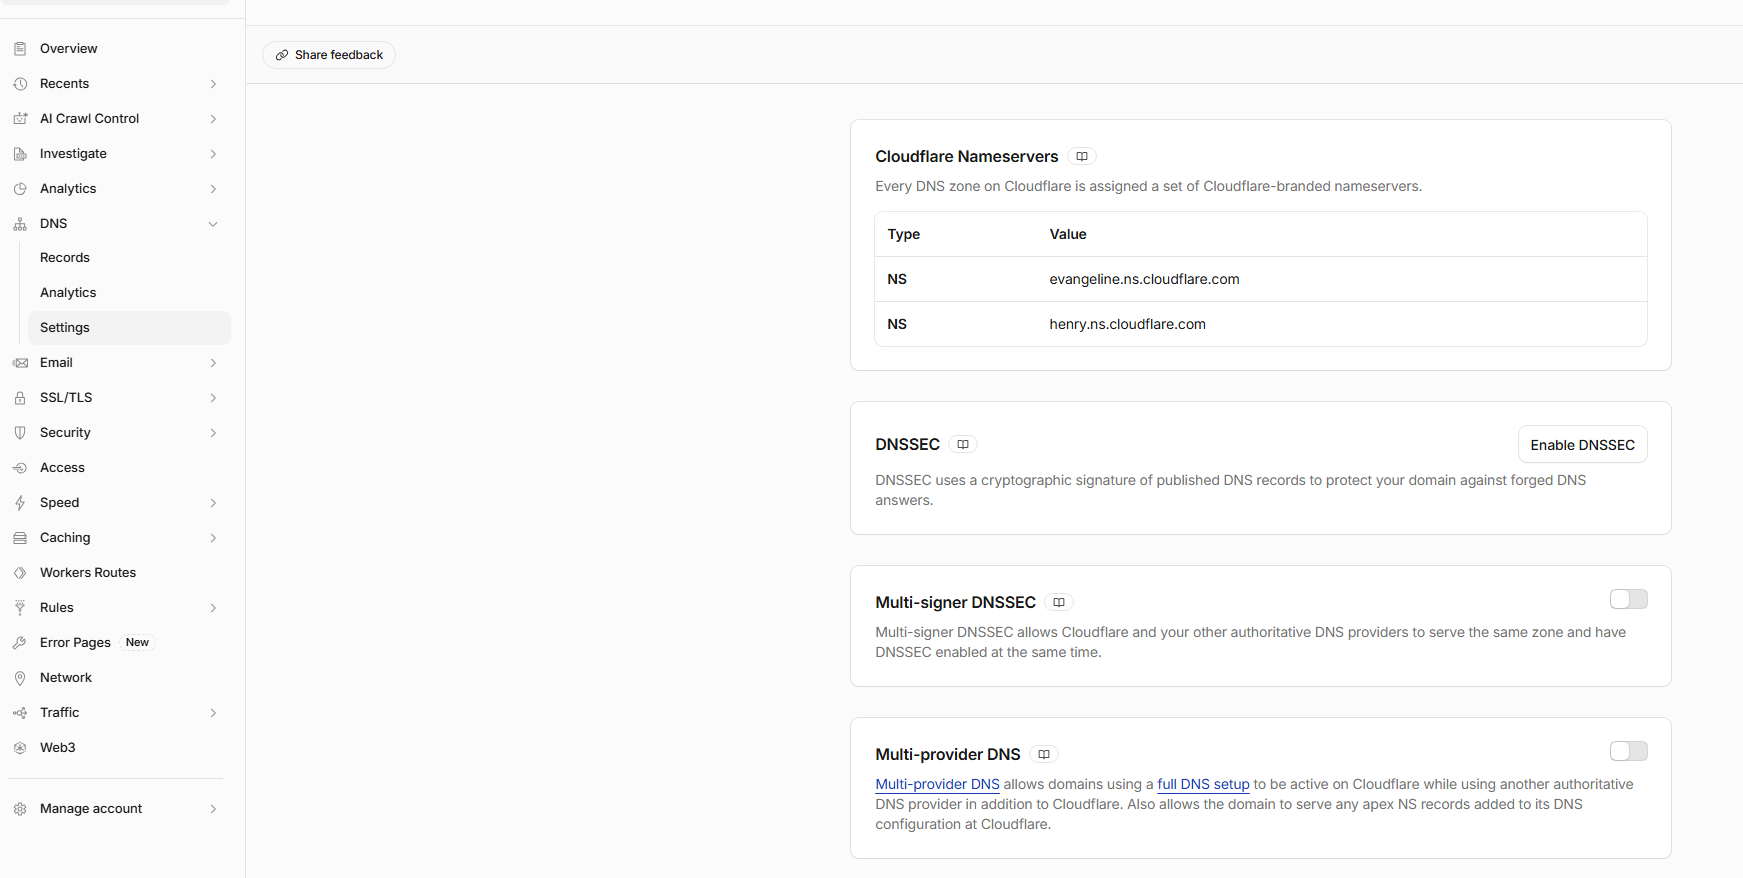Collapse the DNS section chevron
1743x878 pixels.
click(213, 224)
